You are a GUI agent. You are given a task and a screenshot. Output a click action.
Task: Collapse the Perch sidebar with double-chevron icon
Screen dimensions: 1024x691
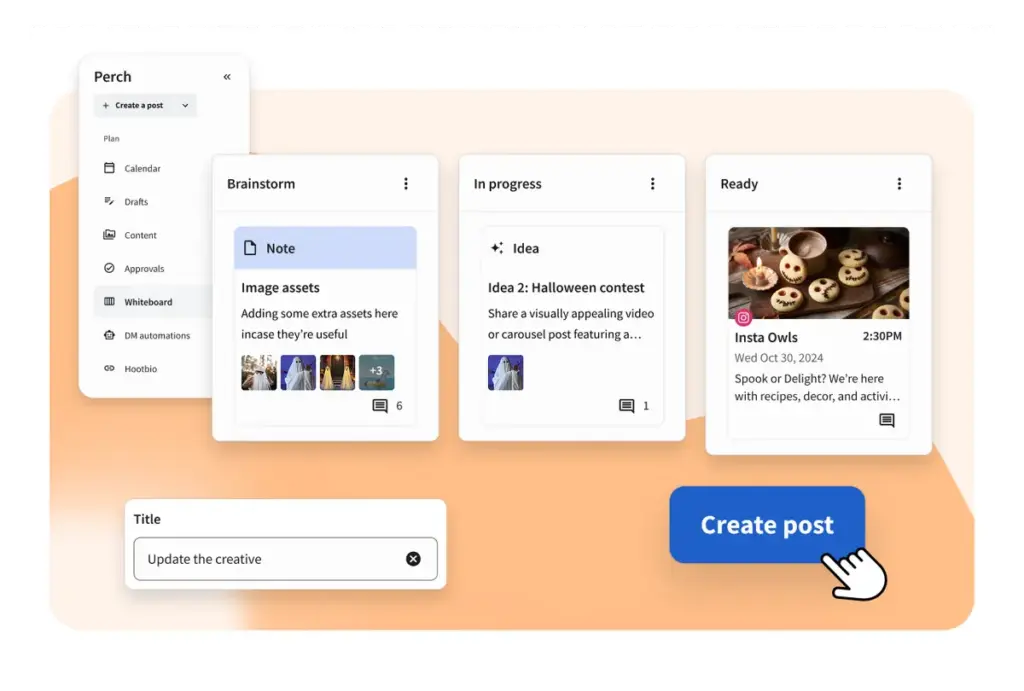[x=227, y=77]
